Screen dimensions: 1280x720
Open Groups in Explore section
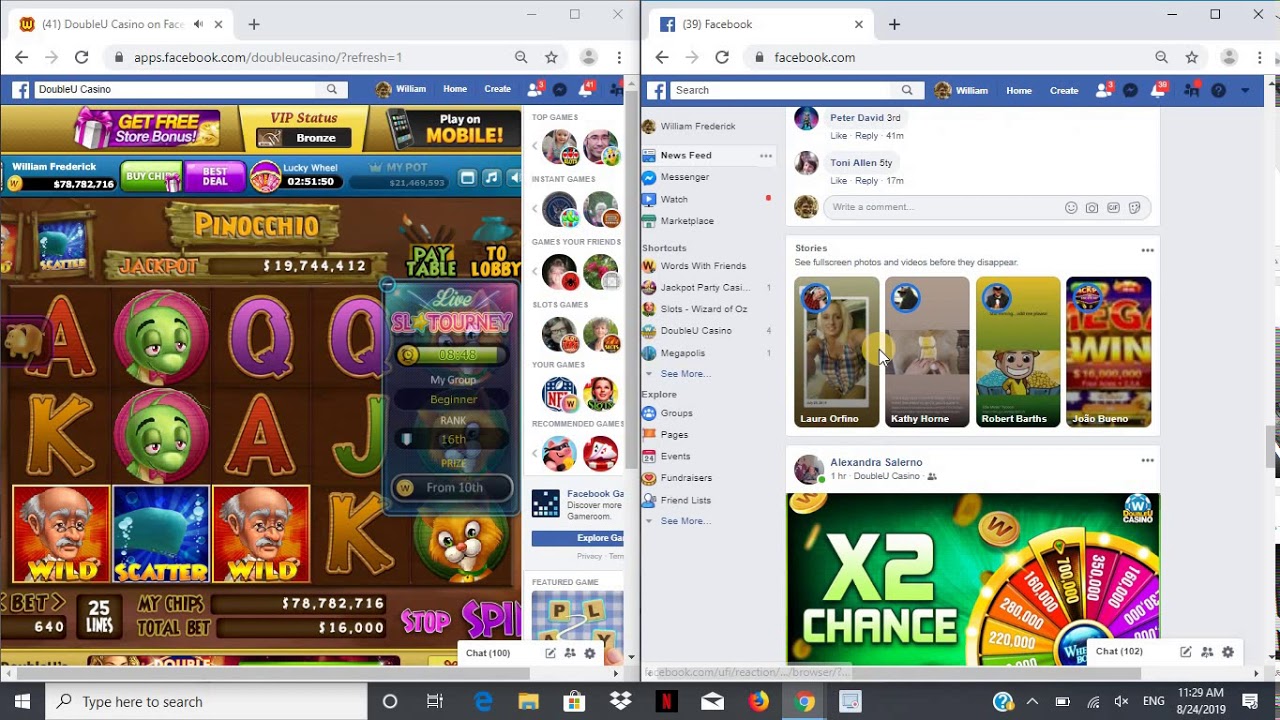tap(676, 413)
